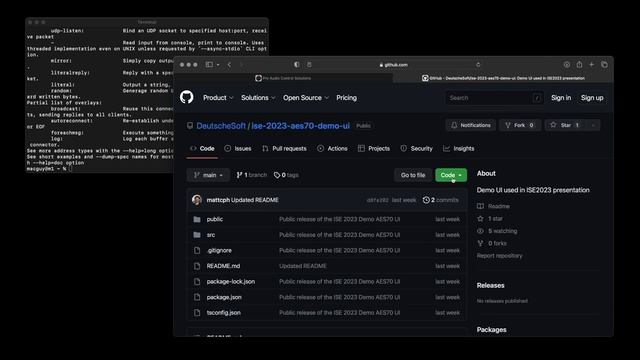
Task: Switch to Pro Audio Control Solutions tab
Action: coord(283,78)
